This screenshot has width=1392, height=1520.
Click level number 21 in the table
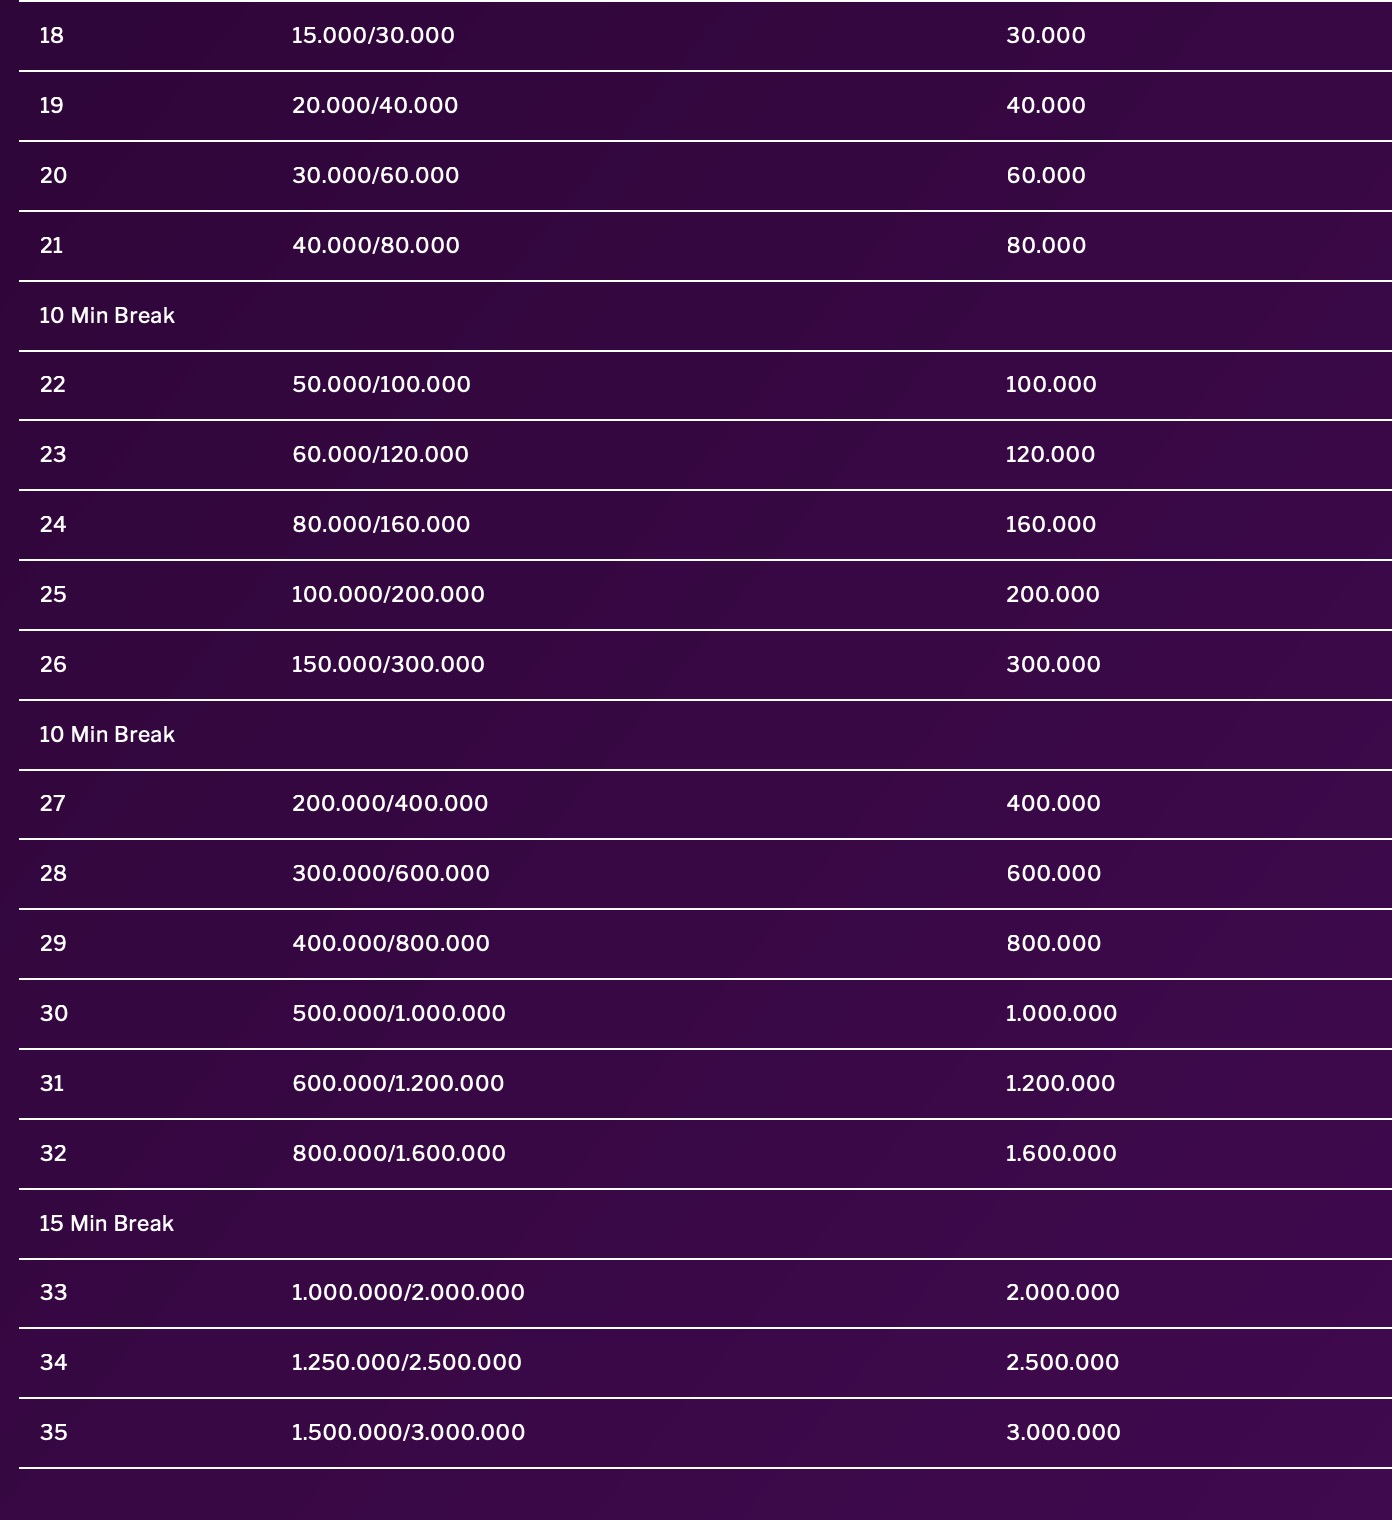51,246
